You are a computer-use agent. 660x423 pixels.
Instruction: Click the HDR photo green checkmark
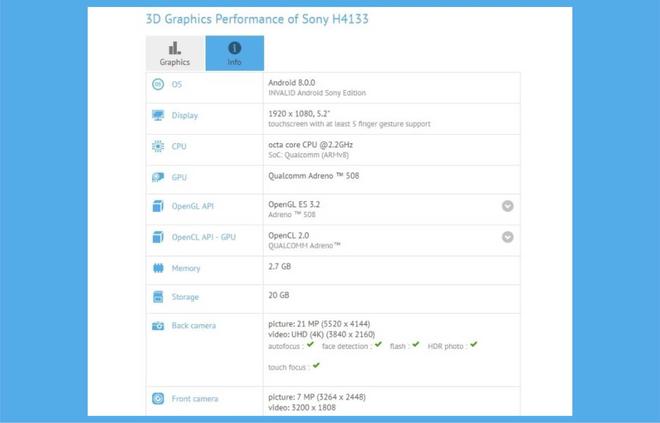(x=474, y=345)
